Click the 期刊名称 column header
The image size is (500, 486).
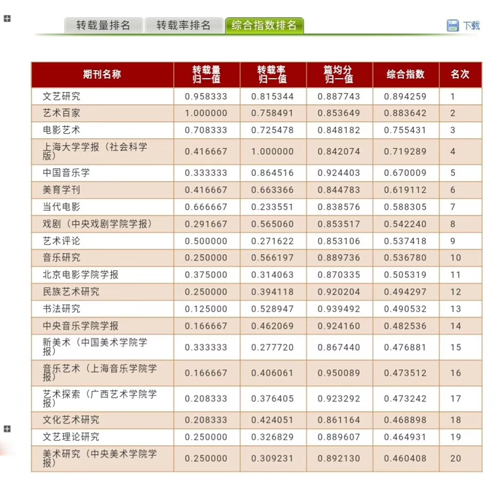click(102, 74)
